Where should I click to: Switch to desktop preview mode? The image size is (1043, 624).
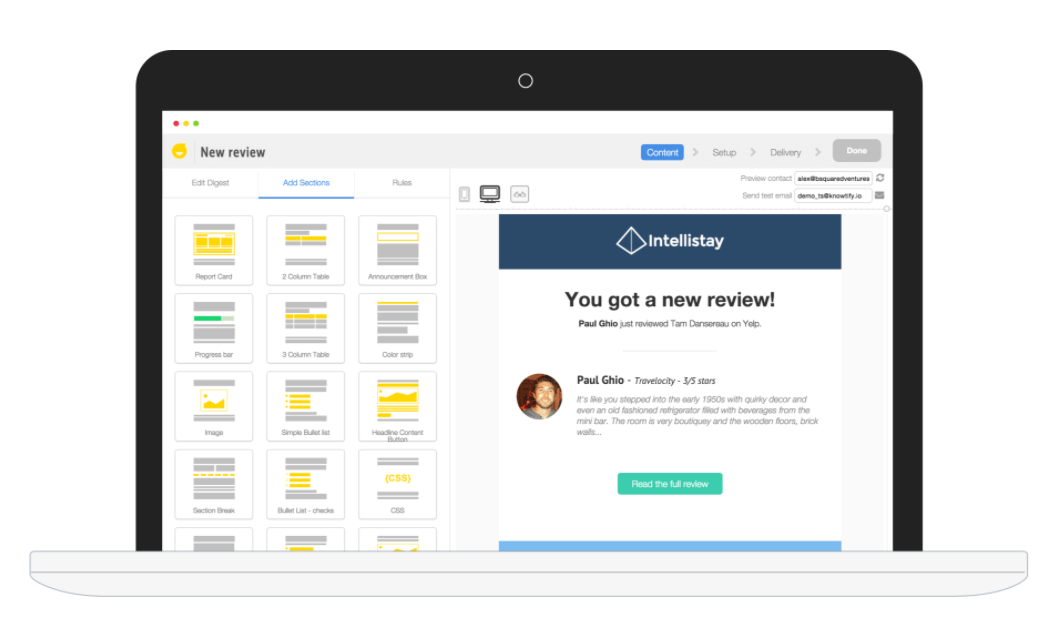coord(490,194)
